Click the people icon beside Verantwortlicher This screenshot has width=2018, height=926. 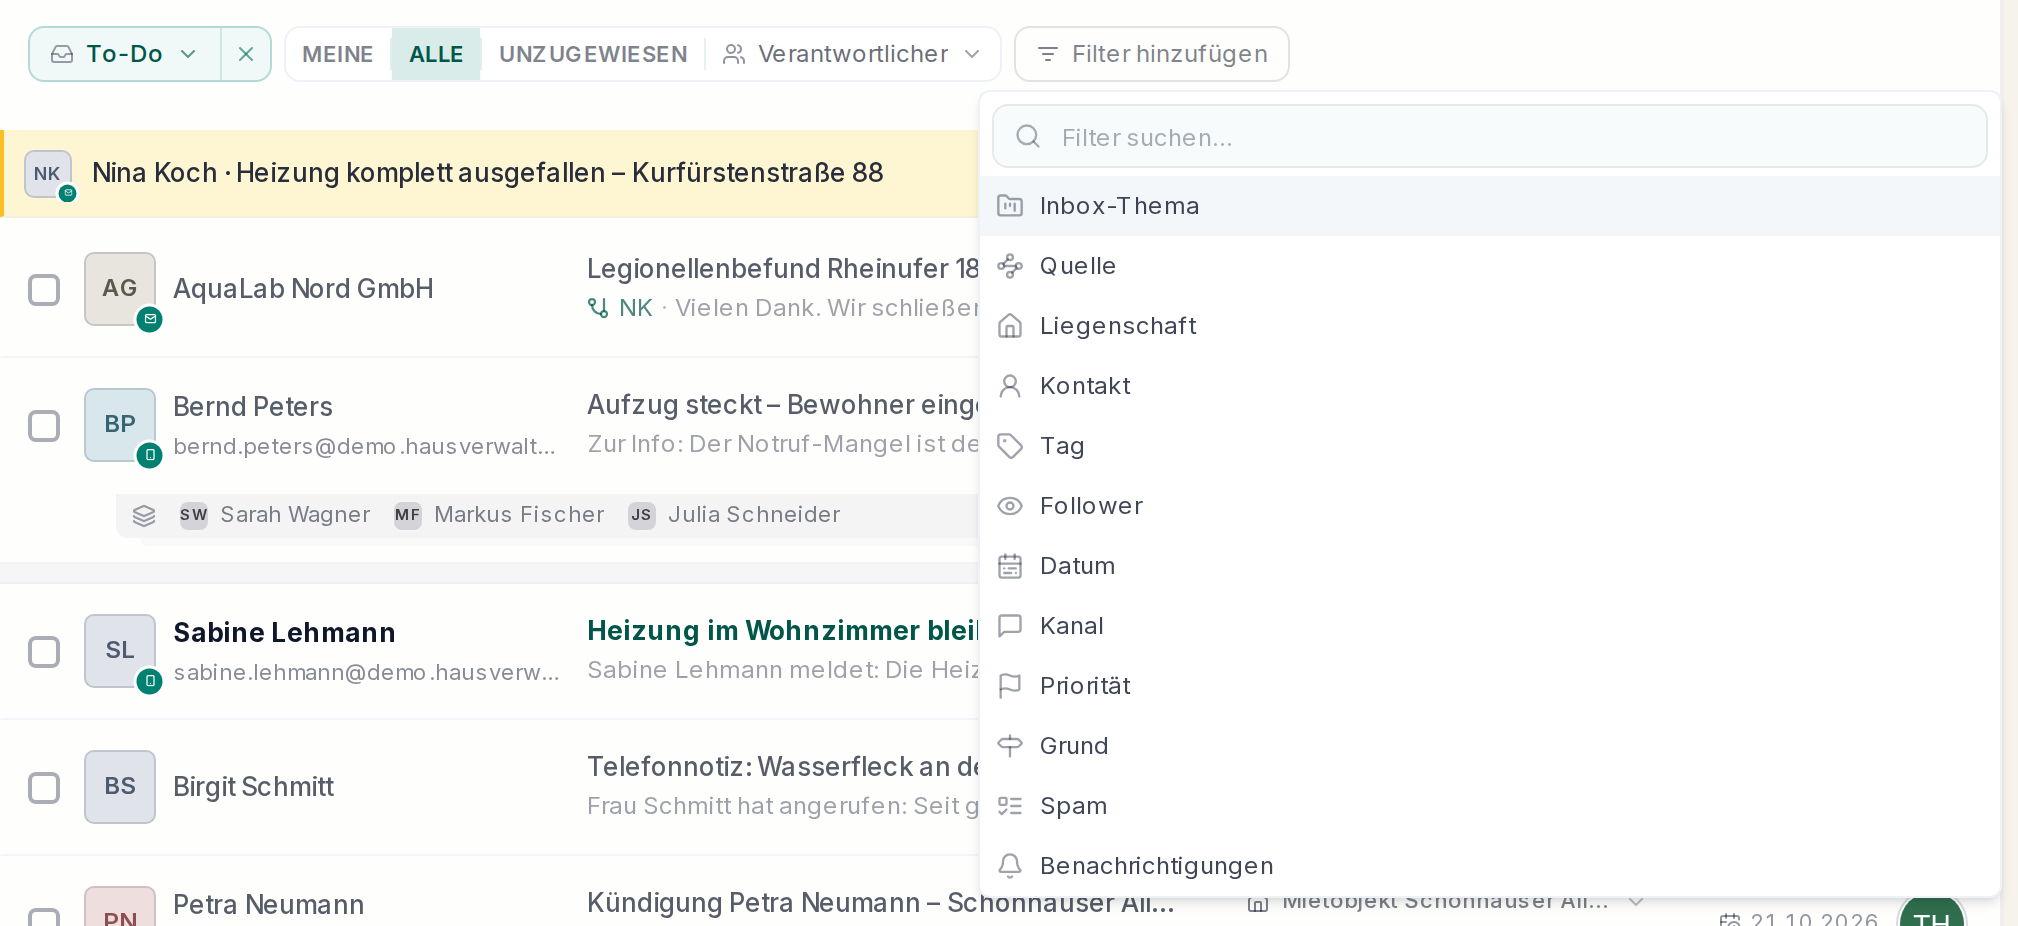tap(734, 54)
